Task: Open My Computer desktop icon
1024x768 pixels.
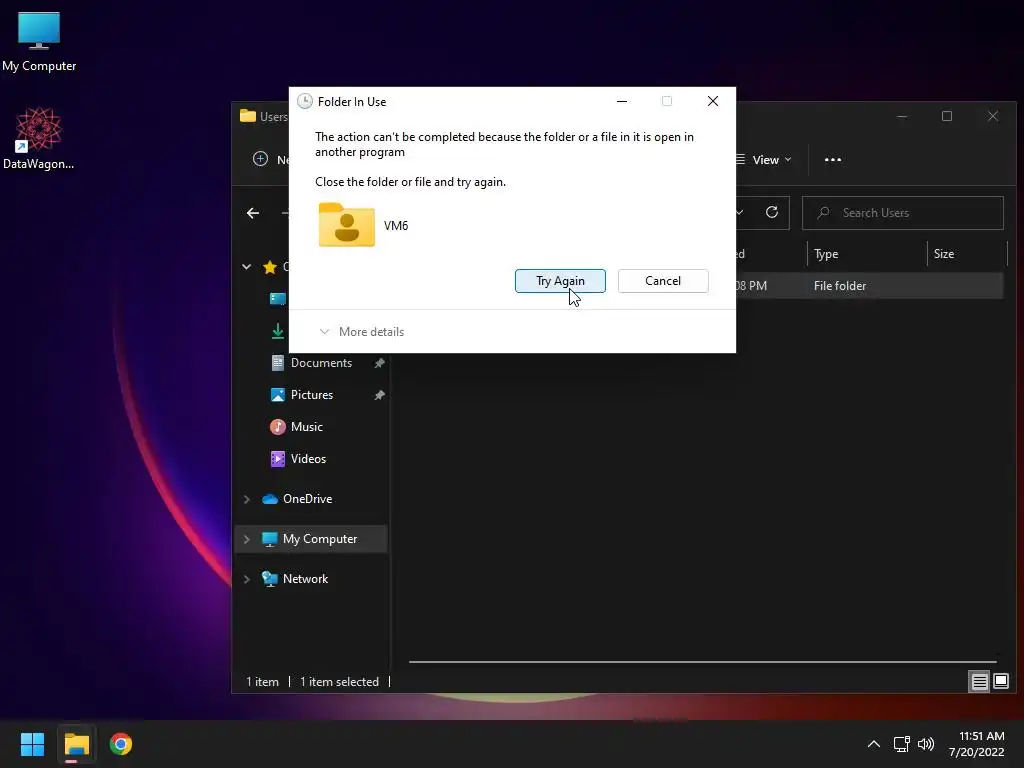Action: point(39,41)
